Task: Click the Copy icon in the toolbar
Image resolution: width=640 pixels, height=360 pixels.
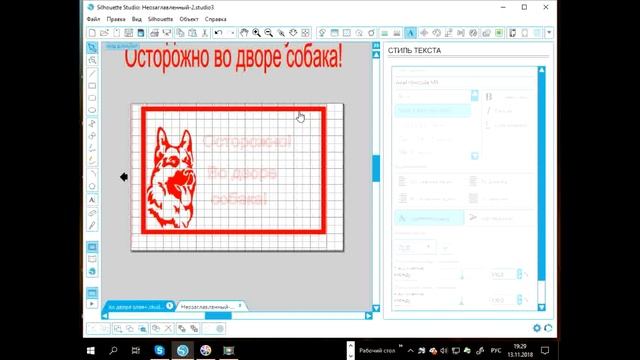Action: (x=180, y=33)
